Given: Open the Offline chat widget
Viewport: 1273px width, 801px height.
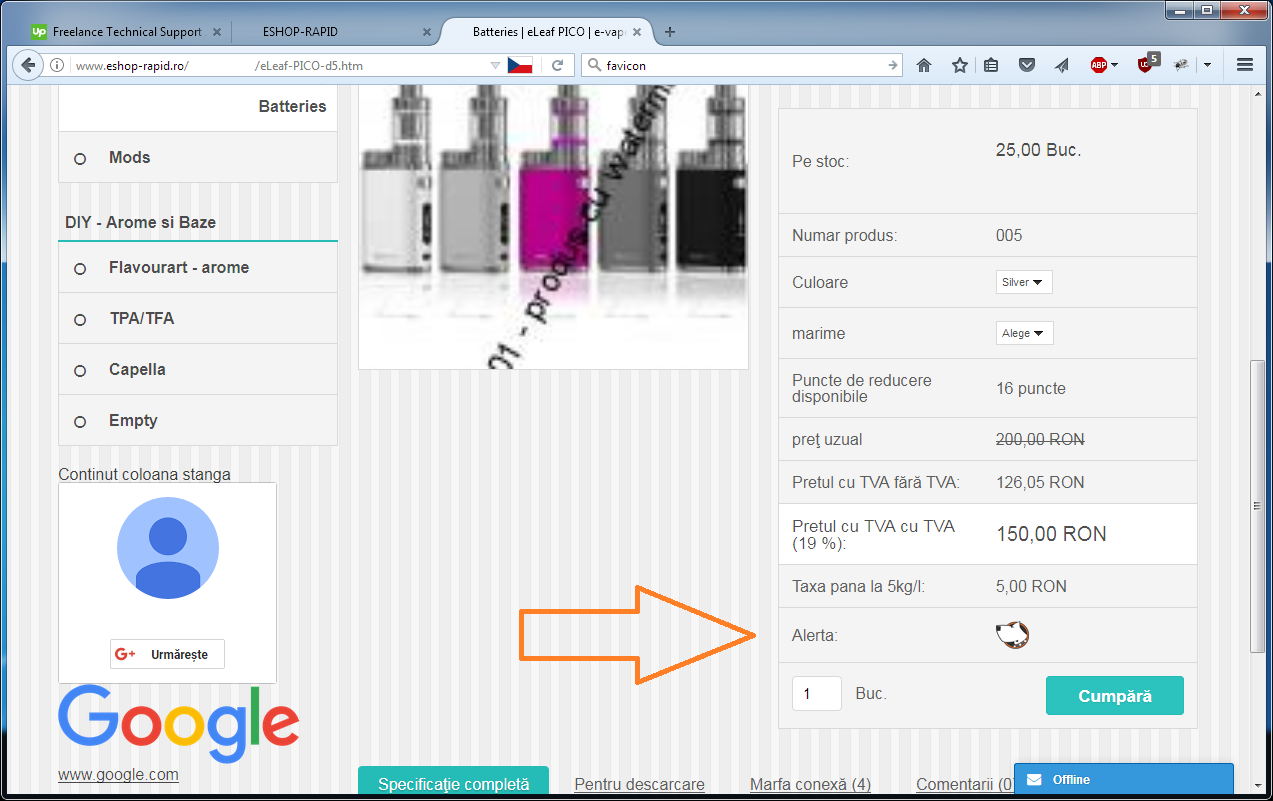Looking at the screenshot, I should (x=1123, y=780).
